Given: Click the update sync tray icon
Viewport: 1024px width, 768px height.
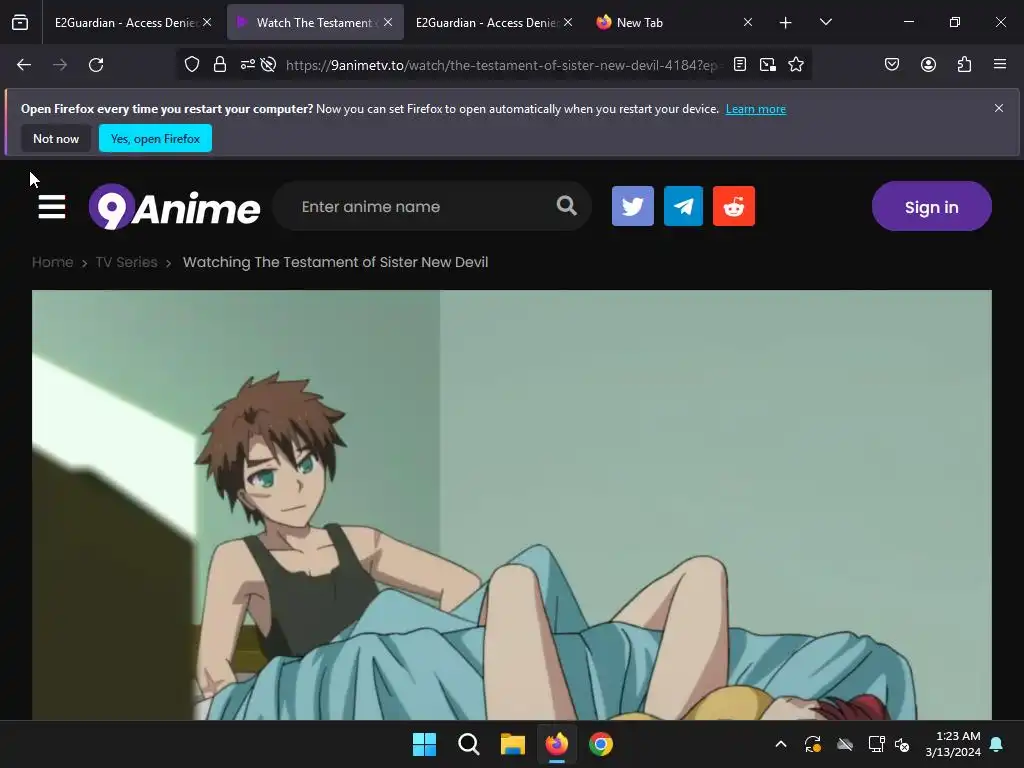Looking at the screenshot, I should pos(812,744).
